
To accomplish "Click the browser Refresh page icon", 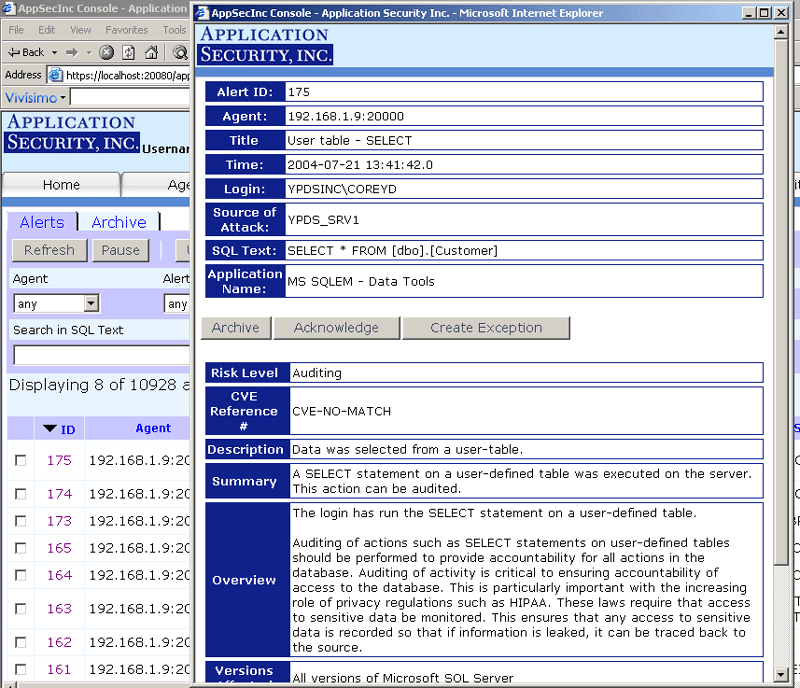I will click(128, 52).
